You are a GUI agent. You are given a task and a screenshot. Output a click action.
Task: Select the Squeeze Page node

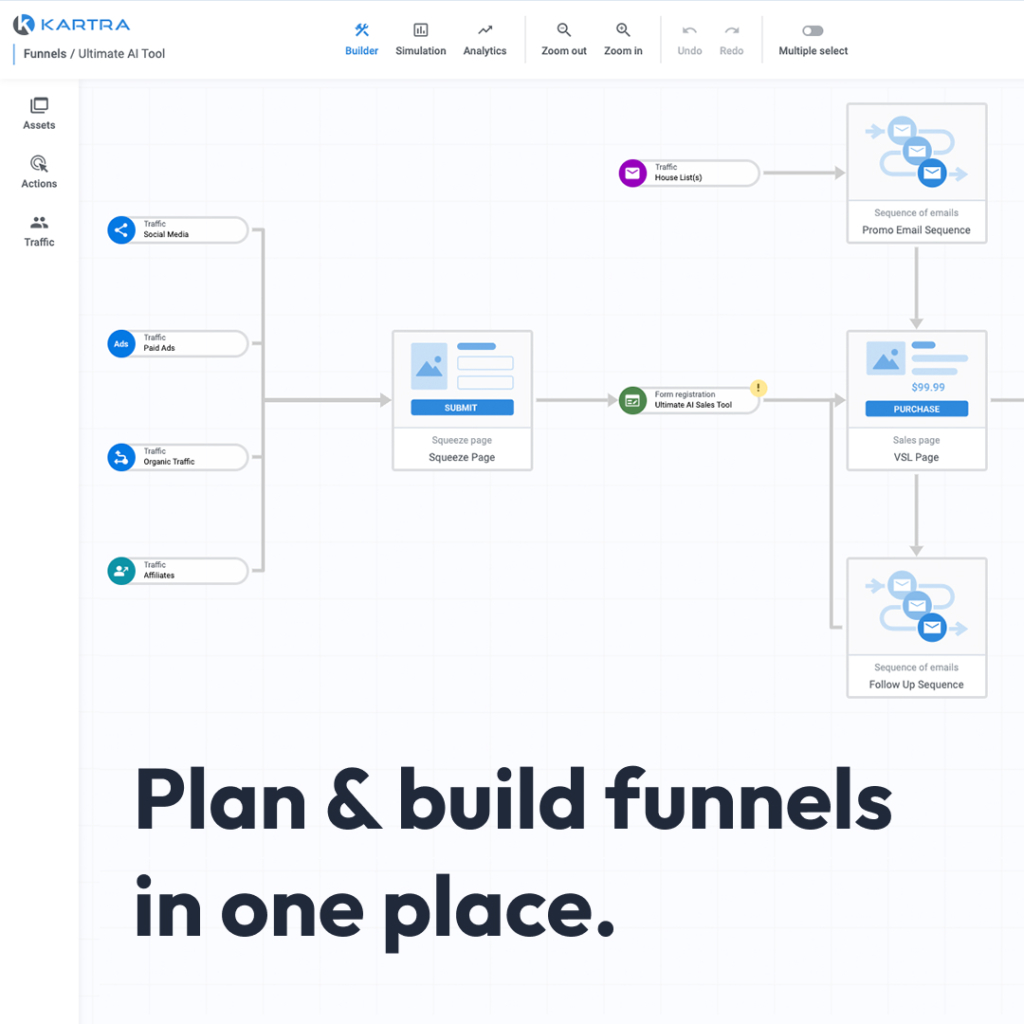(x=462, y=400)
